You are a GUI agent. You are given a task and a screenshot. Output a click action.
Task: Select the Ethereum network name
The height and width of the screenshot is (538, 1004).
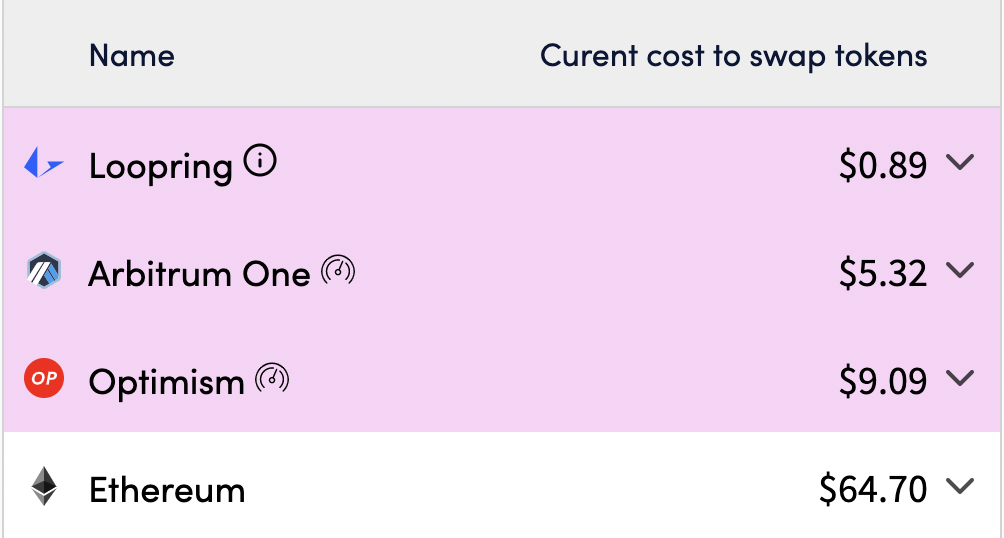click(x=167, y=490)
